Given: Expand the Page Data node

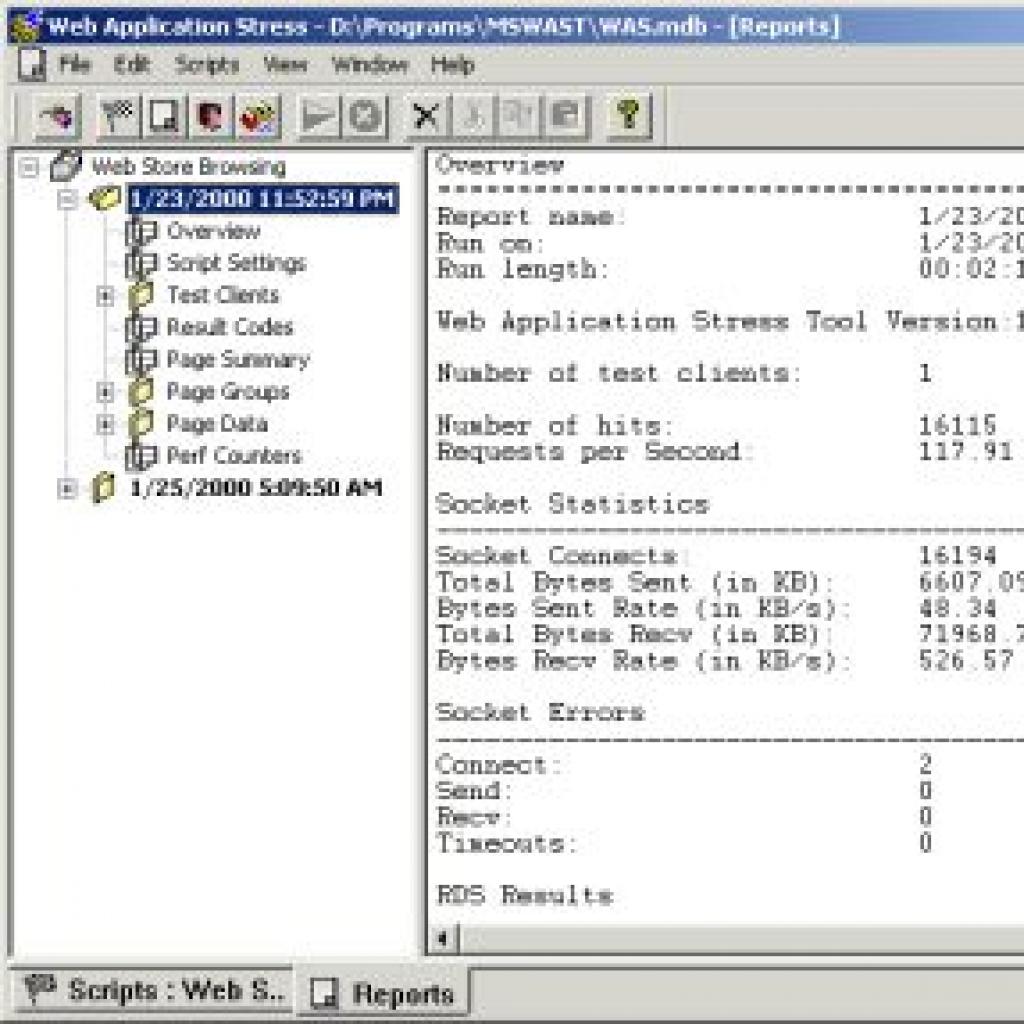Looking at the screenshot, I should point(104,424).
